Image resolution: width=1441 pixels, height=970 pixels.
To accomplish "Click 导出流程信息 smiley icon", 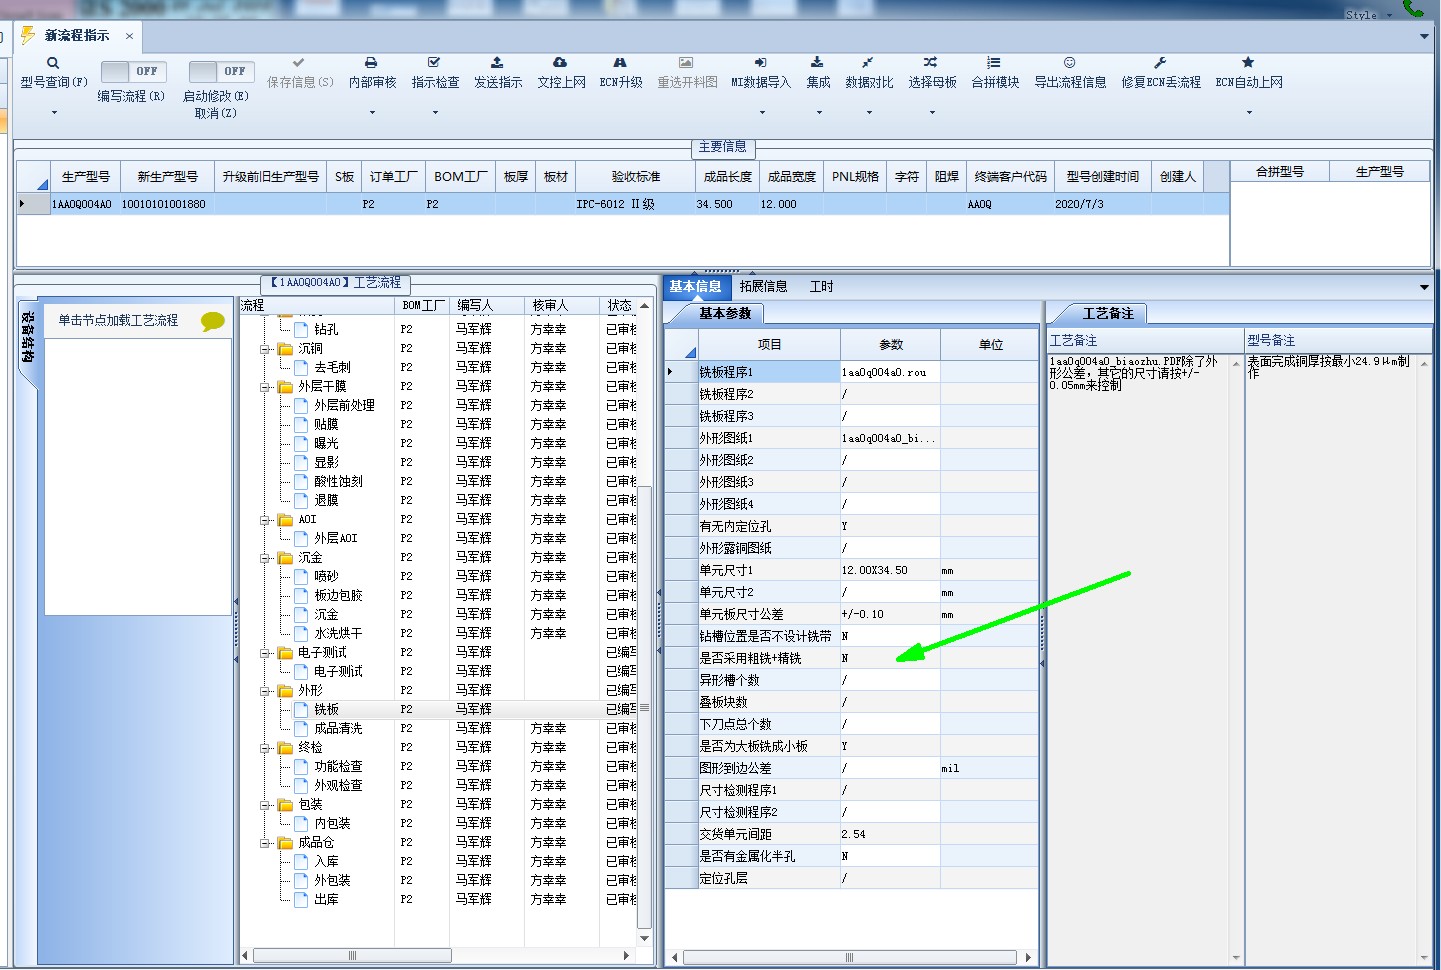I will point(1069,63).
